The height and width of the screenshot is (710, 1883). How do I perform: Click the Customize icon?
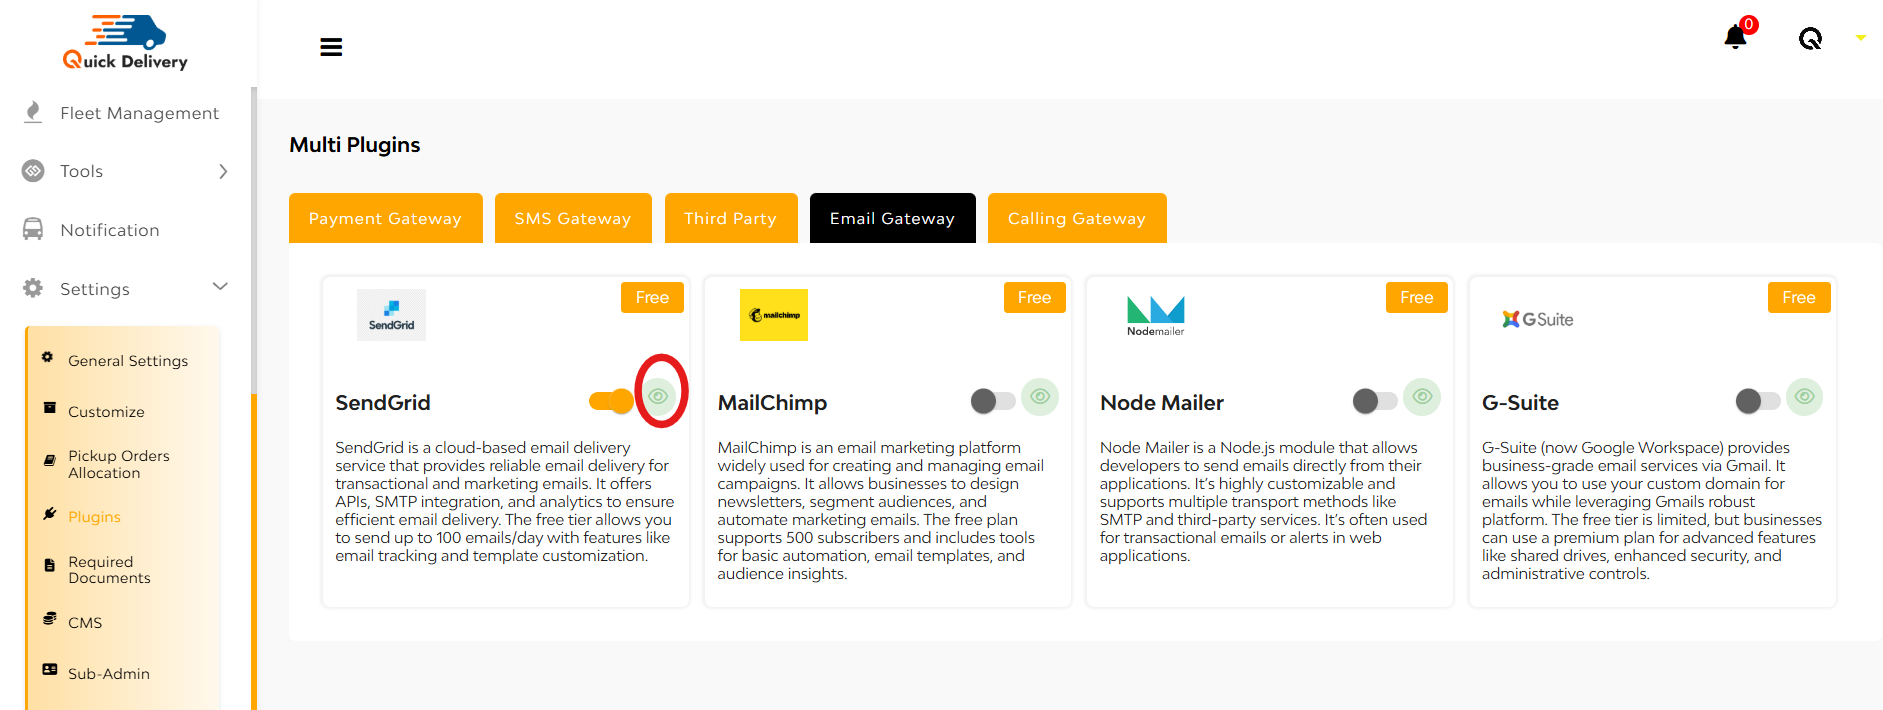[x=49, y=408]
